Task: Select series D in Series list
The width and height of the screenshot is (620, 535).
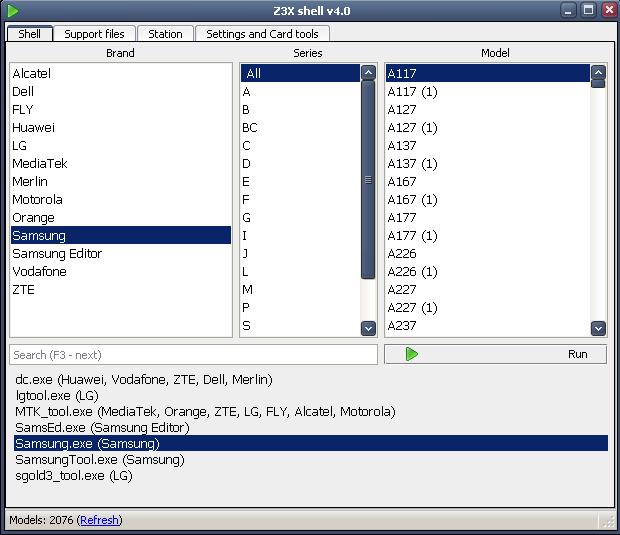Action: (301, 163)
